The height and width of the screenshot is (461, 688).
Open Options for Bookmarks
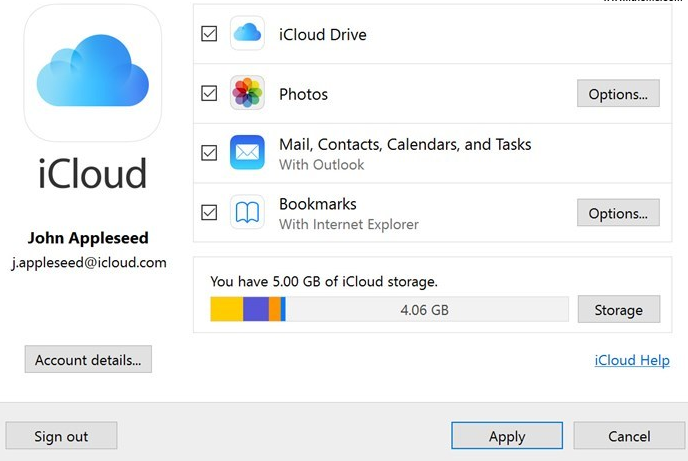[x=618, y=213]
